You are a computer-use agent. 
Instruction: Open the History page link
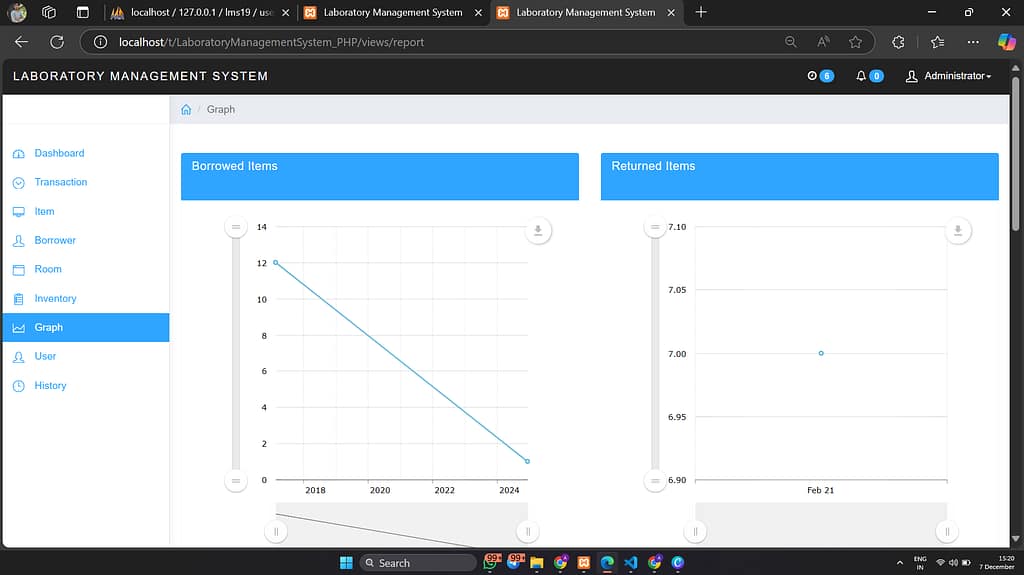[x=50, y=385]
